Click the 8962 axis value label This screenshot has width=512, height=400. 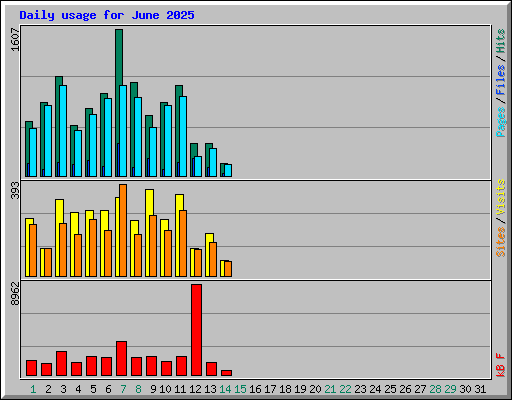pyautogui.click(x=15, y=294)
